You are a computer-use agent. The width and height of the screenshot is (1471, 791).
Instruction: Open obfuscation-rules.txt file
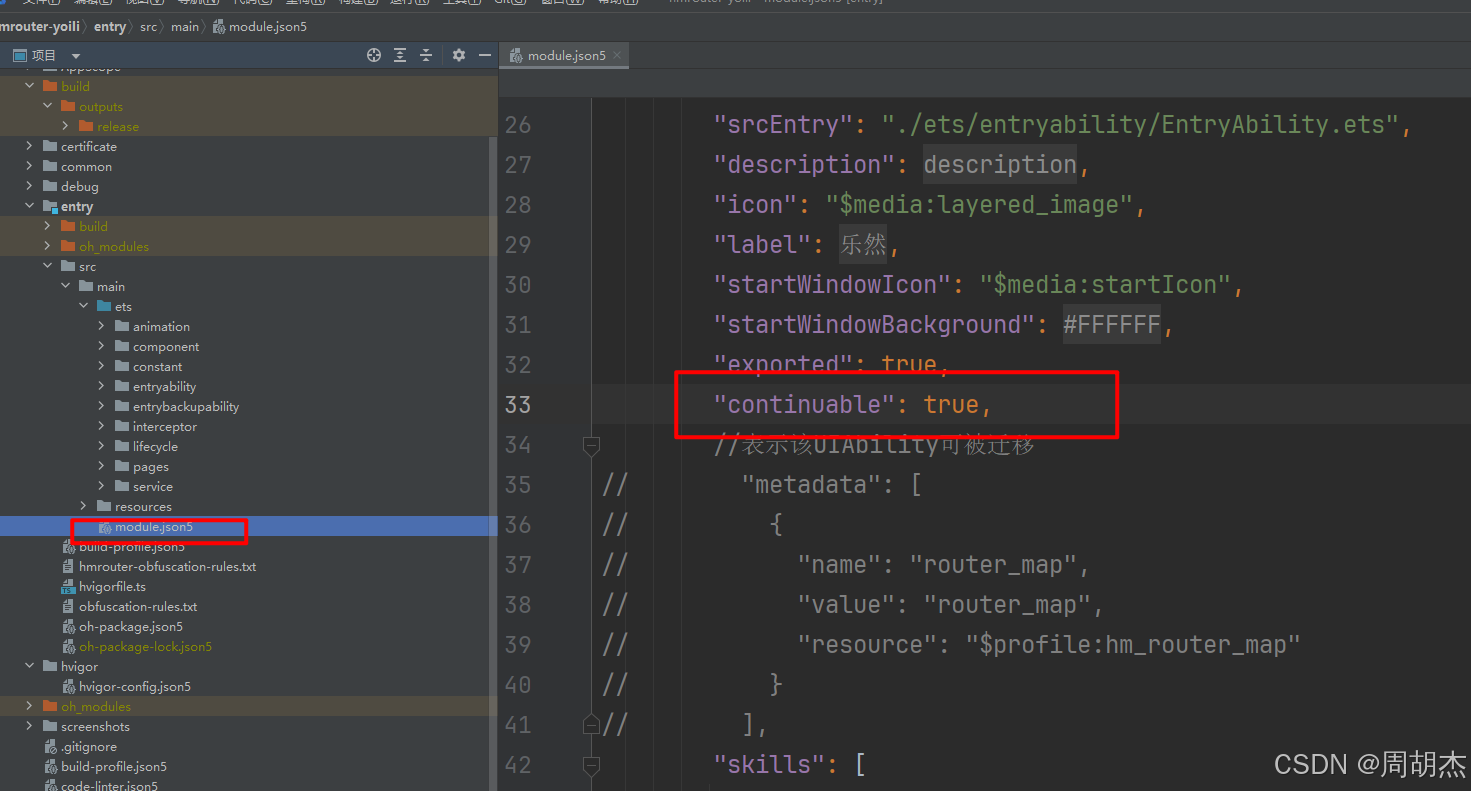[138, 606]
